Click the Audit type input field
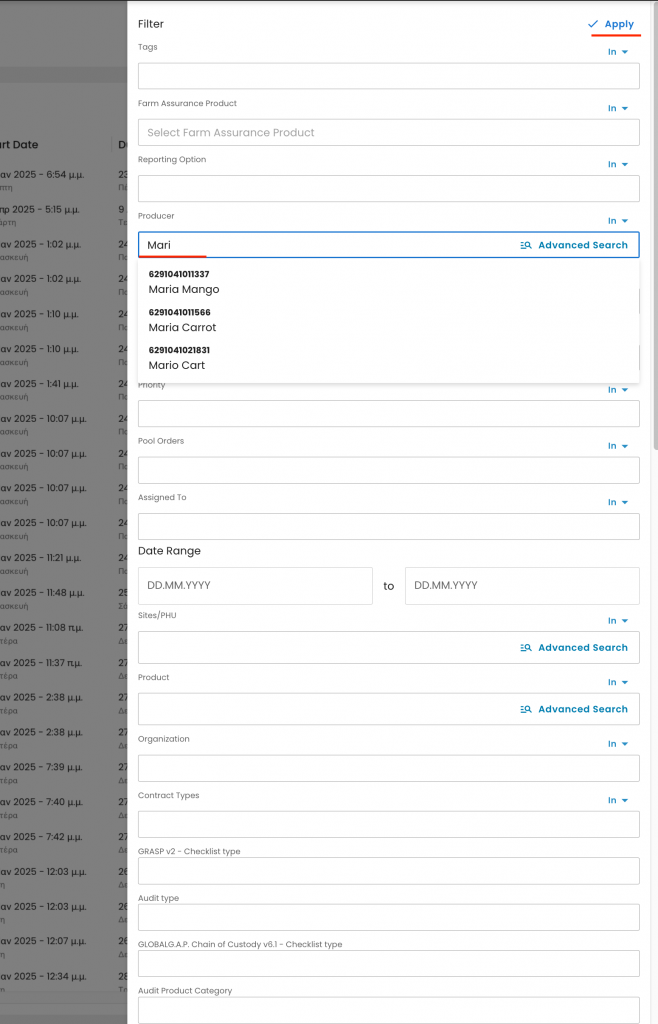Image resolution: width=658 pixels, height=1024 pixels. tap(388, 918)
